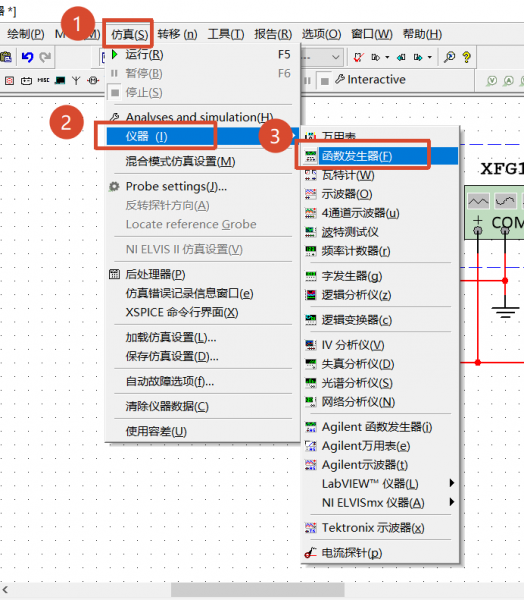Click the yellow help question mark icon
The image size is (524, 600).
[x=466, y=57]
